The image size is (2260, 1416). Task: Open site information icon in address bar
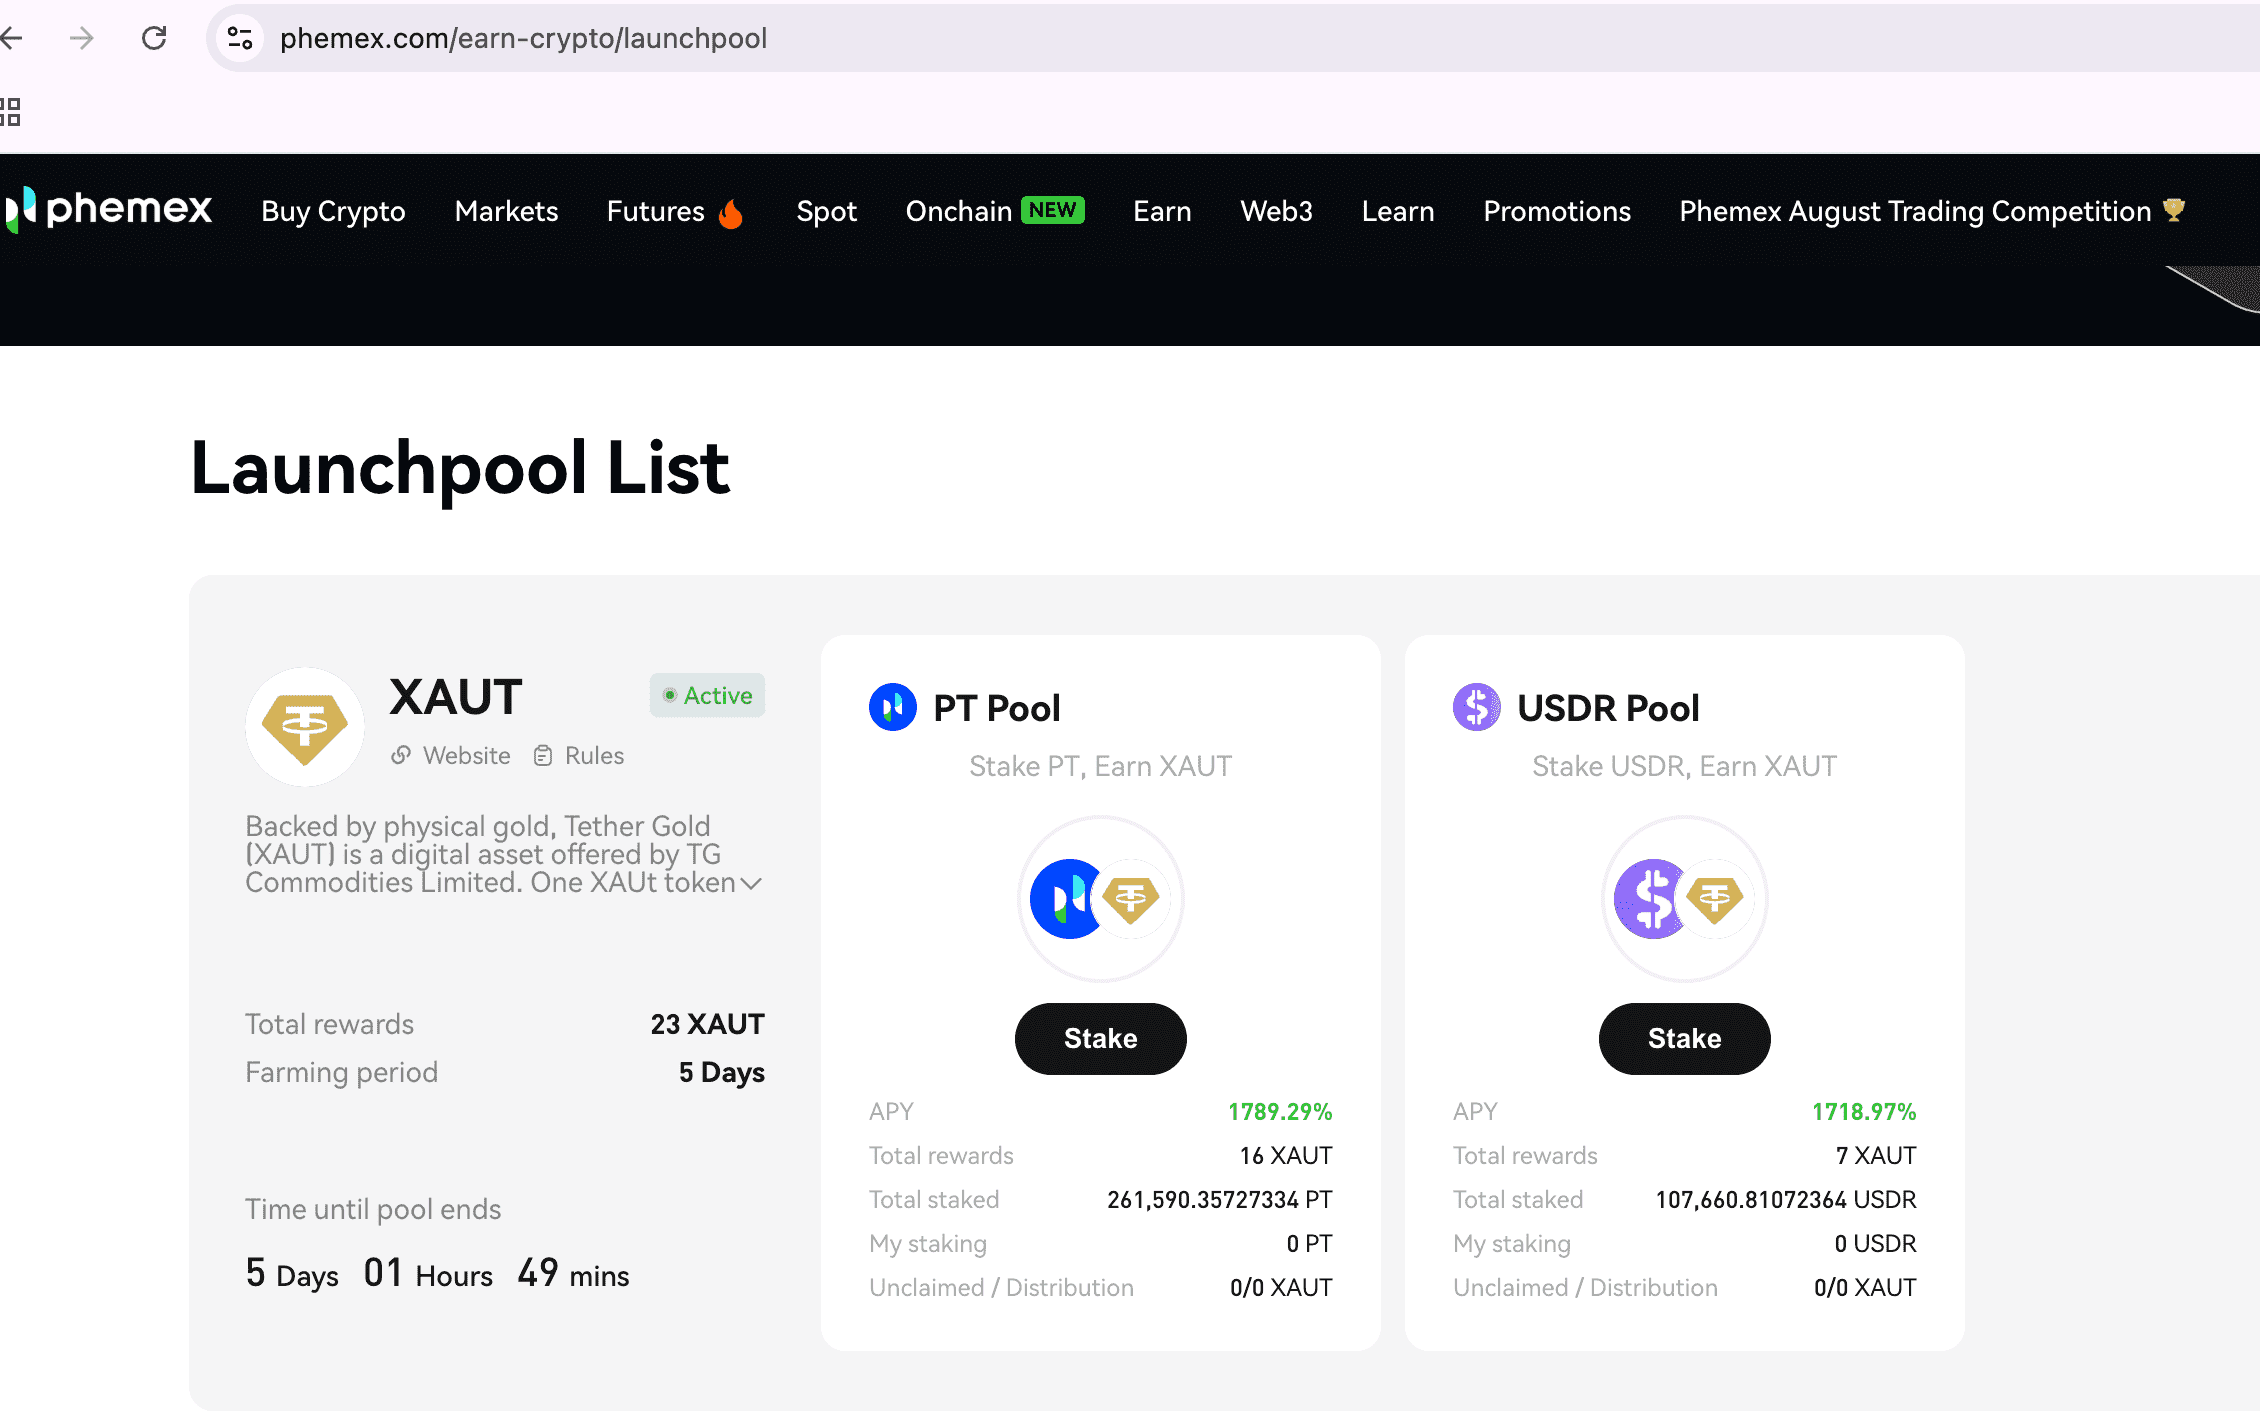[x=240, y=38]
